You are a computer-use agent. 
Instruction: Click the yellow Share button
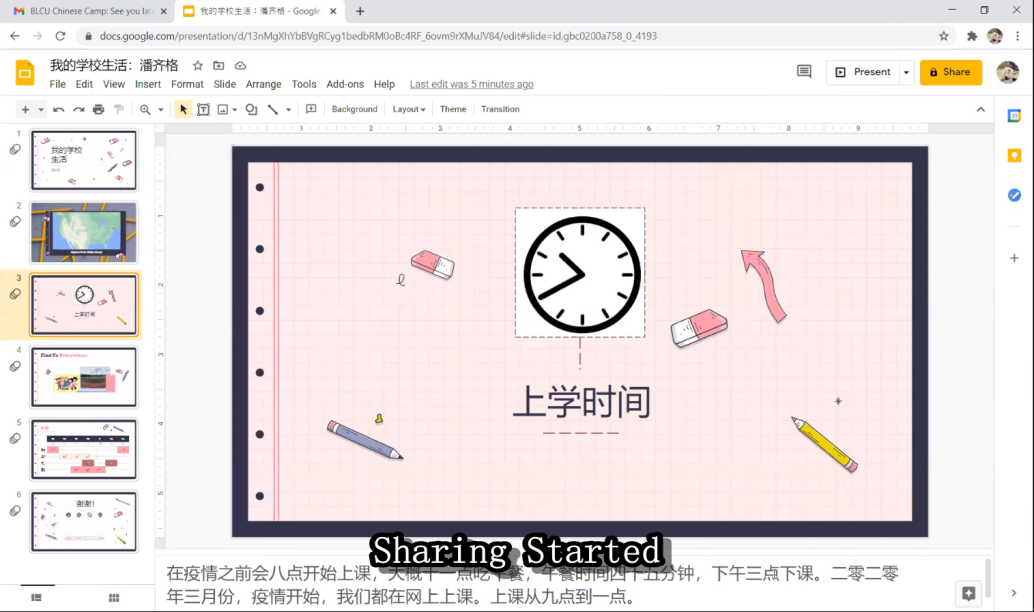tap(950, 72)
